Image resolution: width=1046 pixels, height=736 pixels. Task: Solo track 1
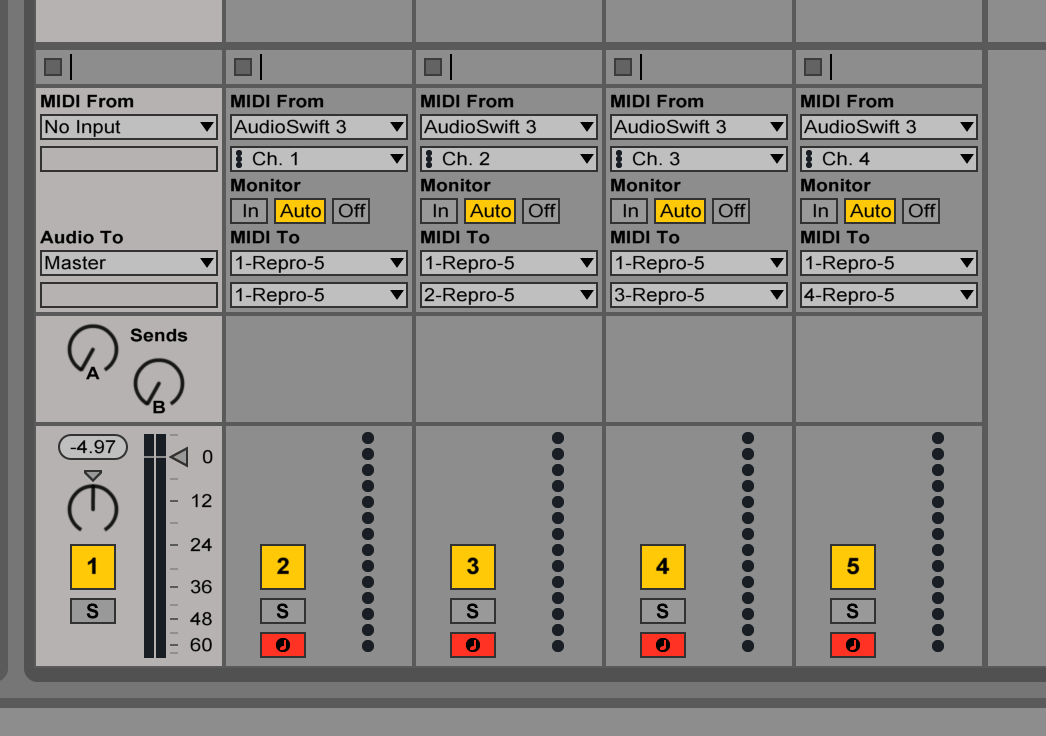pyautogui.click(x=93, y=611)
